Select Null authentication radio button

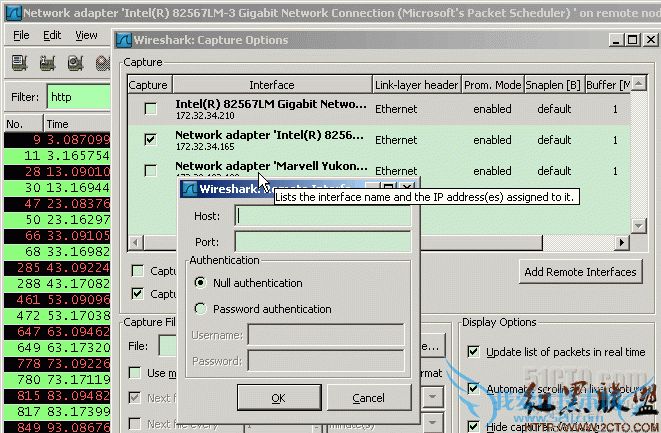click(201, 283)
